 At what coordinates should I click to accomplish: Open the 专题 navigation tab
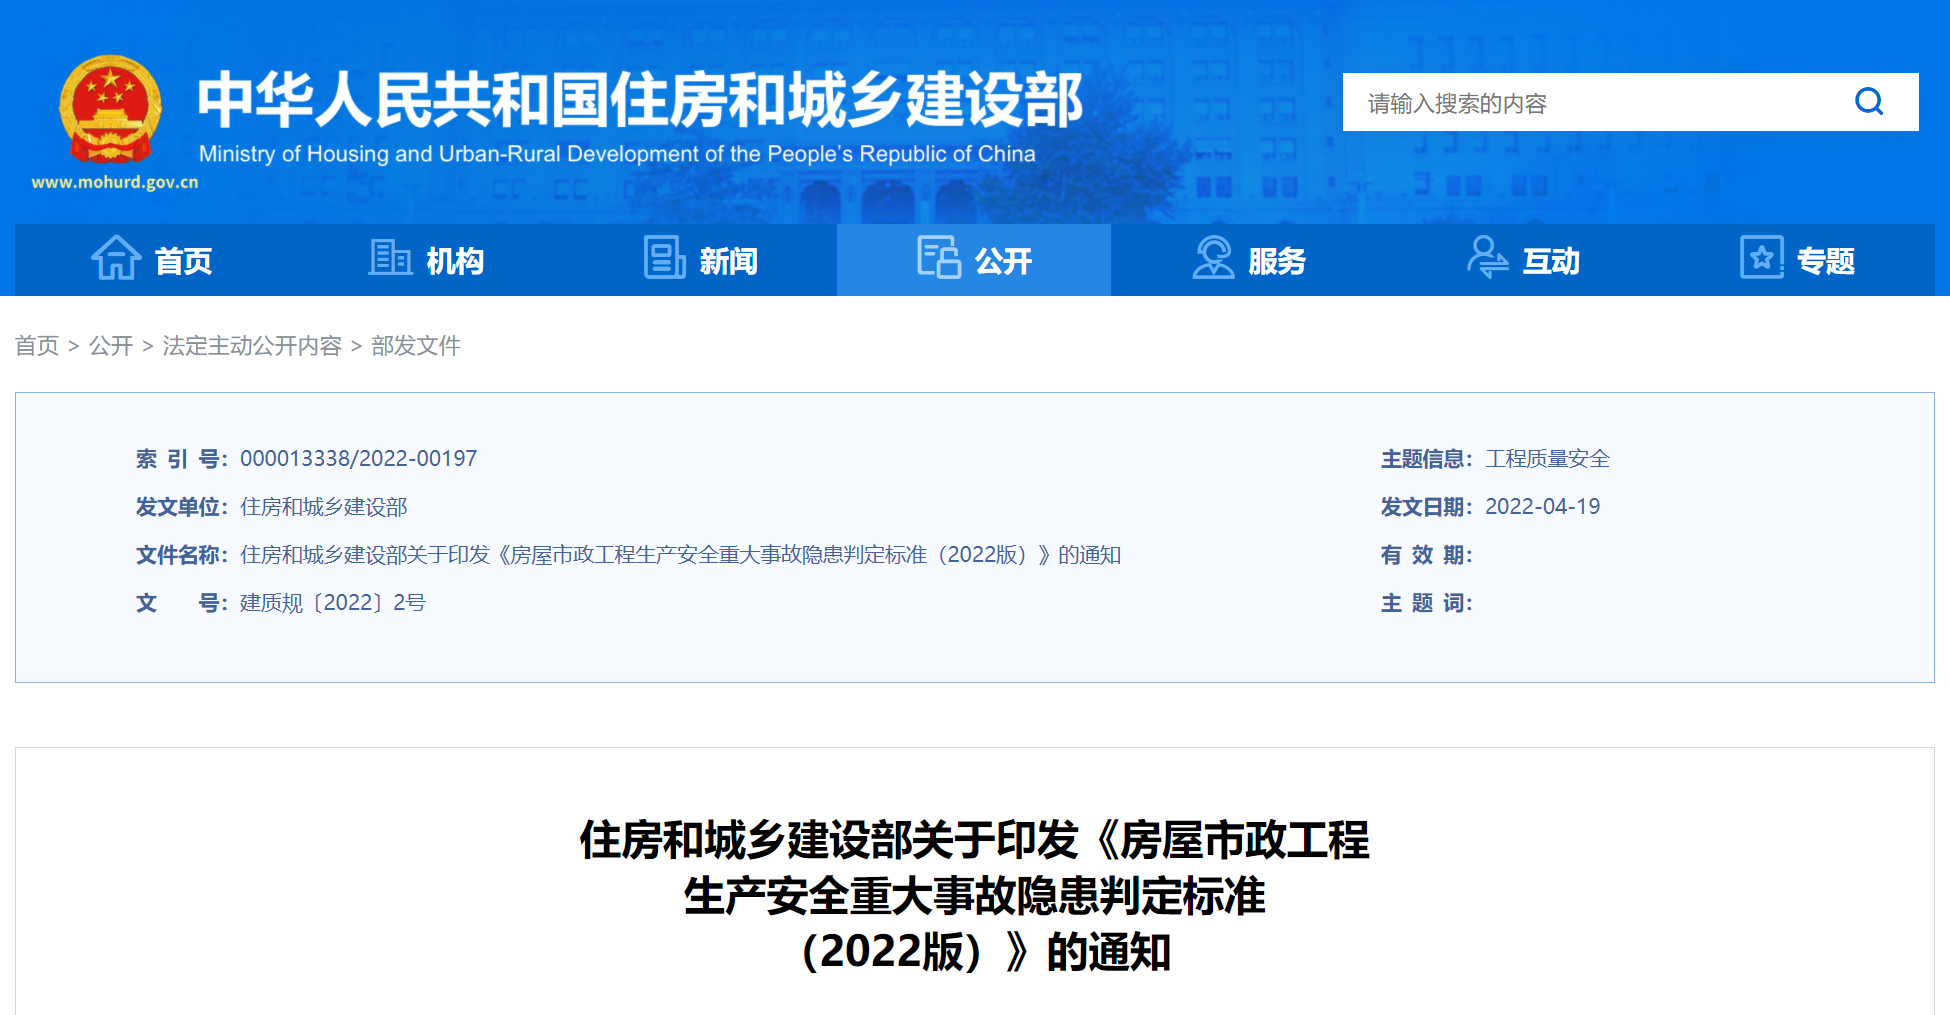pos(1797,260)
